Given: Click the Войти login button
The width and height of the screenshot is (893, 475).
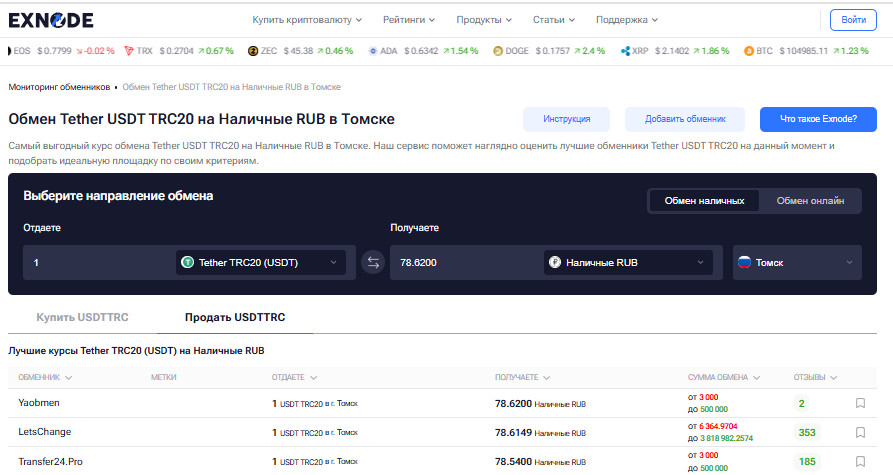Looking at the screenshot, I should click(853, 20).
